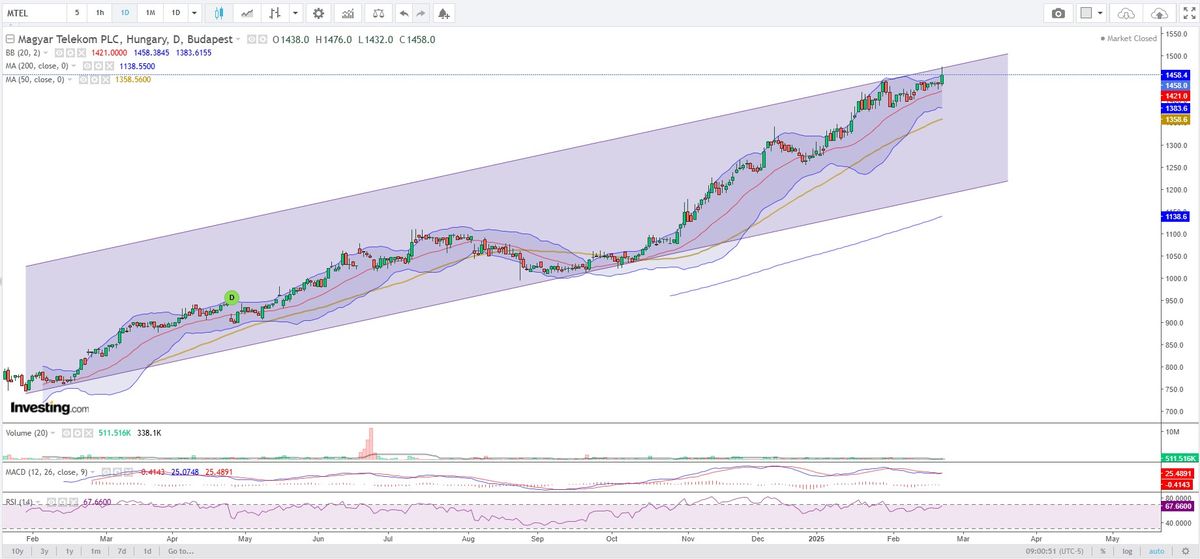This screenshot has height=559, width=1200.
Task: Open the RSI (14) legend dropdown arrow
Action: coord(38,502)
